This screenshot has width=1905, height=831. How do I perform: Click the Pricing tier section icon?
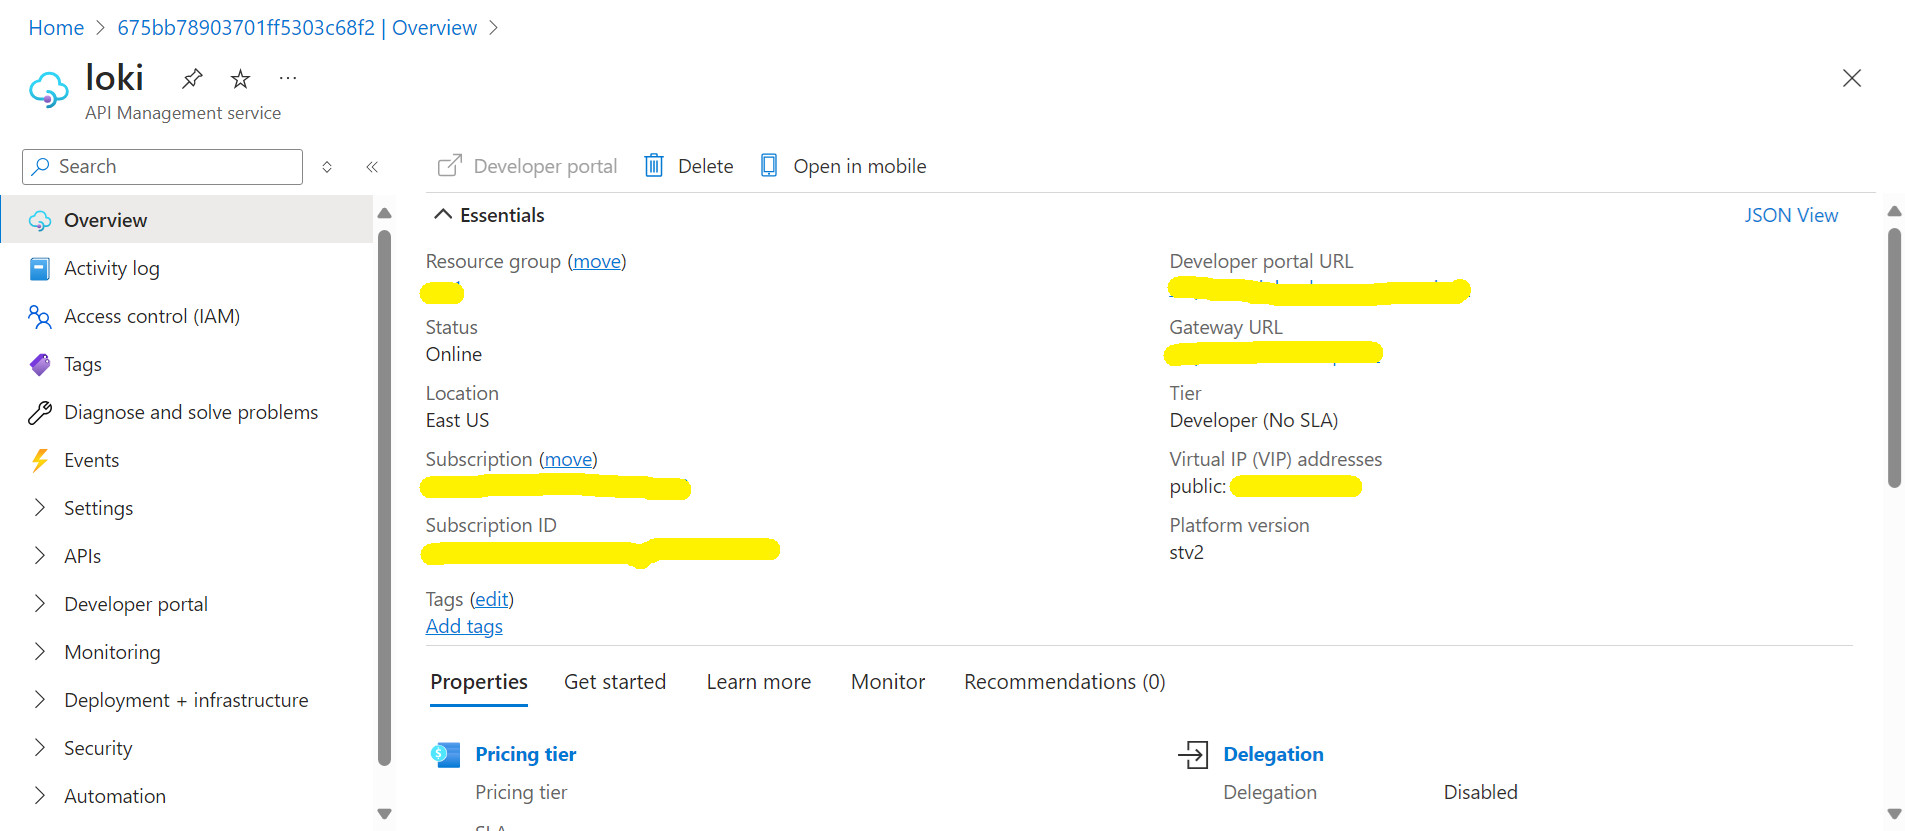click(445, 755)
